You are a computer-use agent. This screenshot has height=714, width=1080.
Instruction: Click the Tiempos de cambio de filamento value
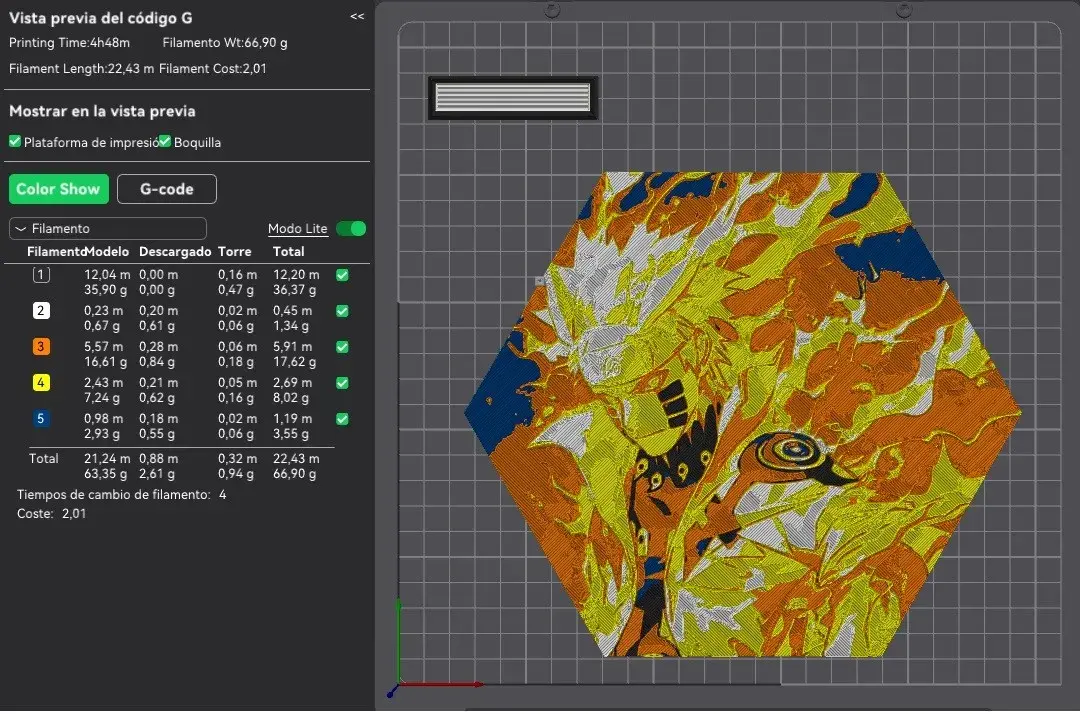tap(222, 494)
